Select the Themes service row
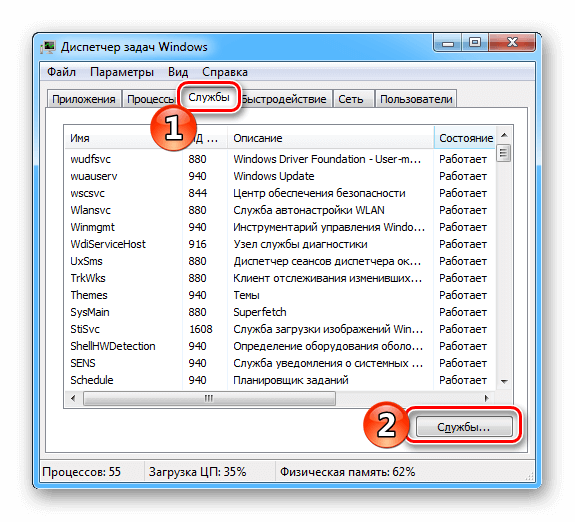Screen dimensions: 575x522 pyautogui.click(x=281, y=295)
